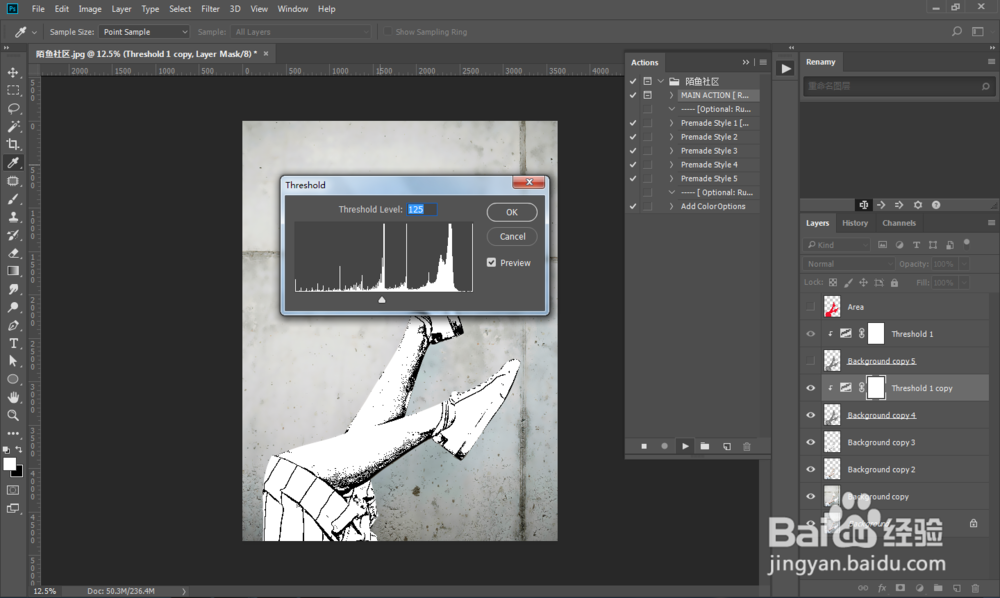Select the Clone Stamp tool
This screenshot has height=598, width=1000.
point(13,217)
